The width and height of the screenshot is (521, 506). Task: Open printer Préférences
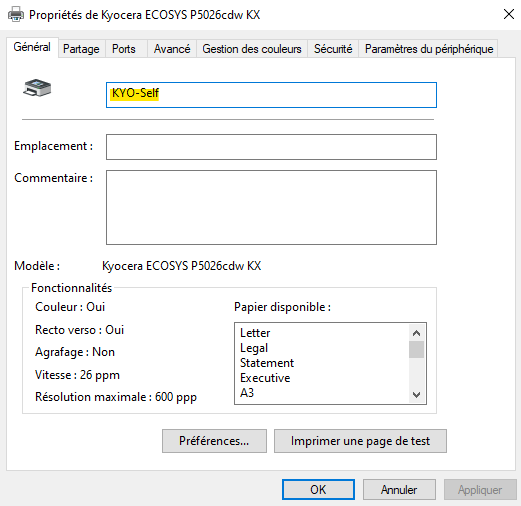pos(214,441)
